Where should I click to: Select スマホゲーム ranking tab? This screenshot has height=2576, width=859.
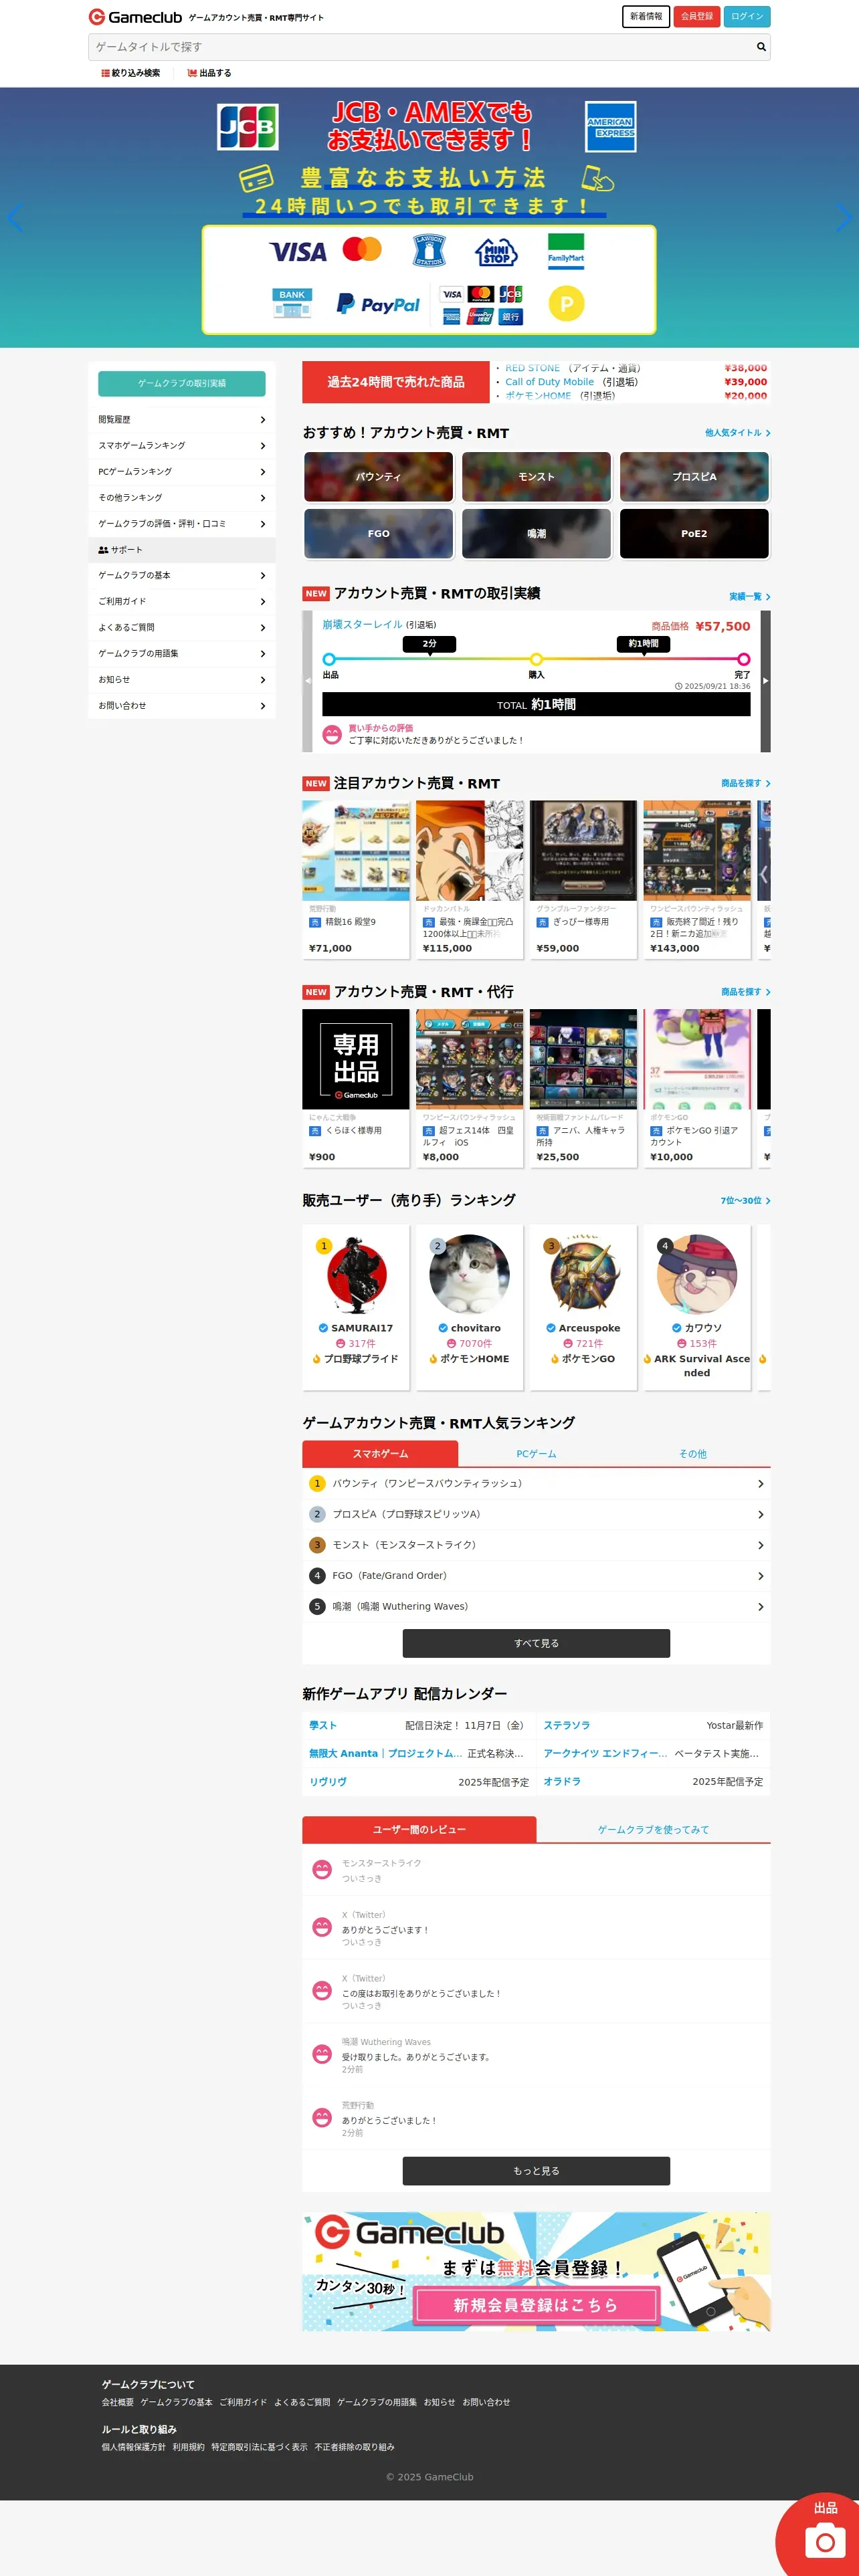(380, 1454)
